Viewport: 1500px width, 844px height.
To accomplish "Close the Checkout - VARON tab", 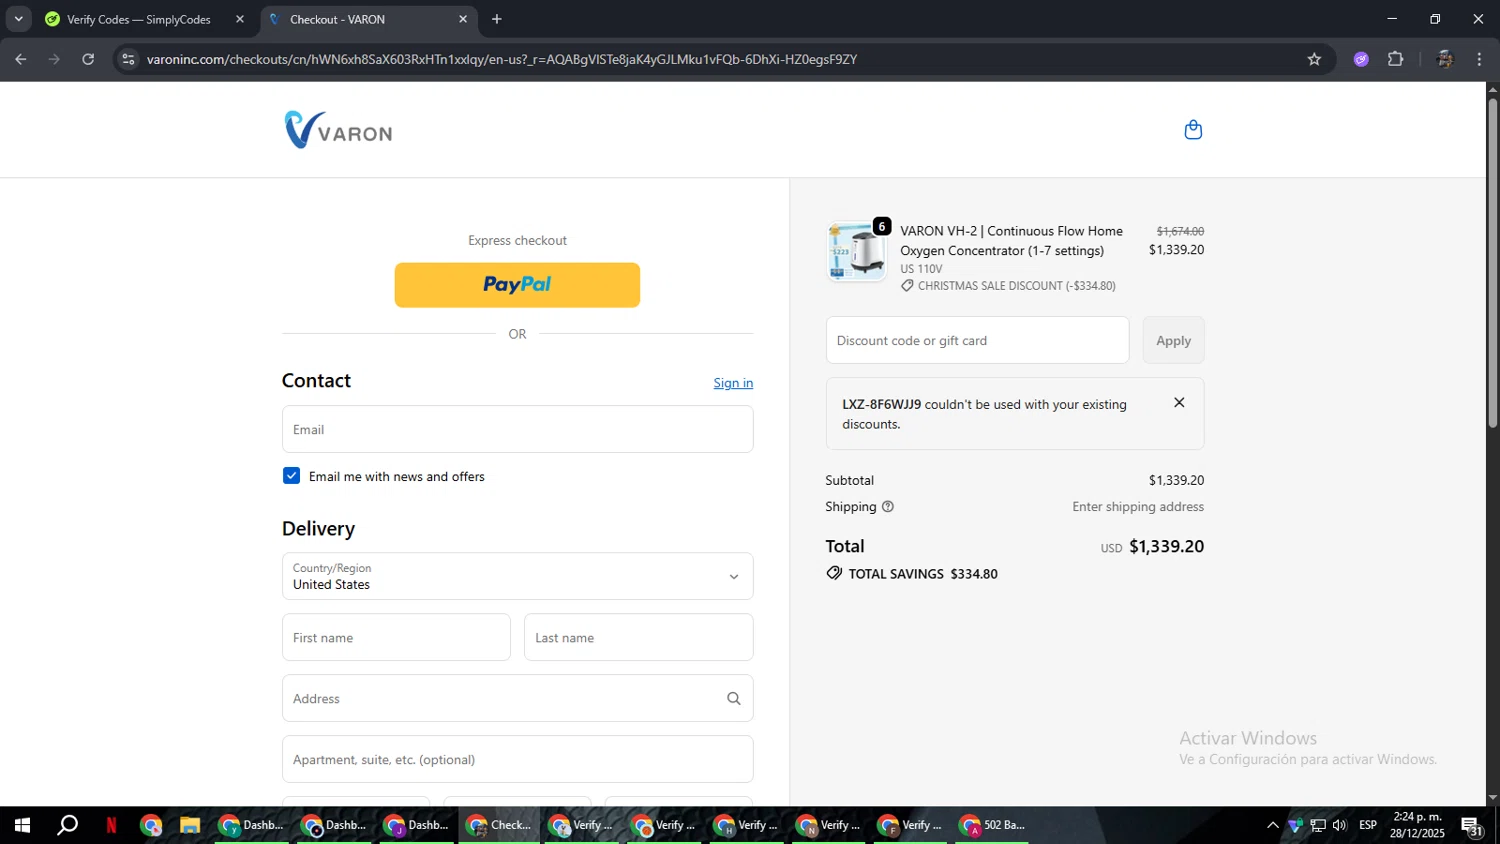I will coord(463,19).
